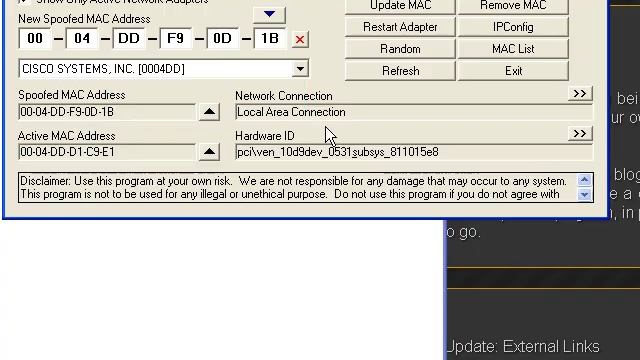The width and height of the screenshot is (640, 360).
Task: Click 'Update: External Links' heading in background page
Action: pyautogui.click(x=523, y=347)
